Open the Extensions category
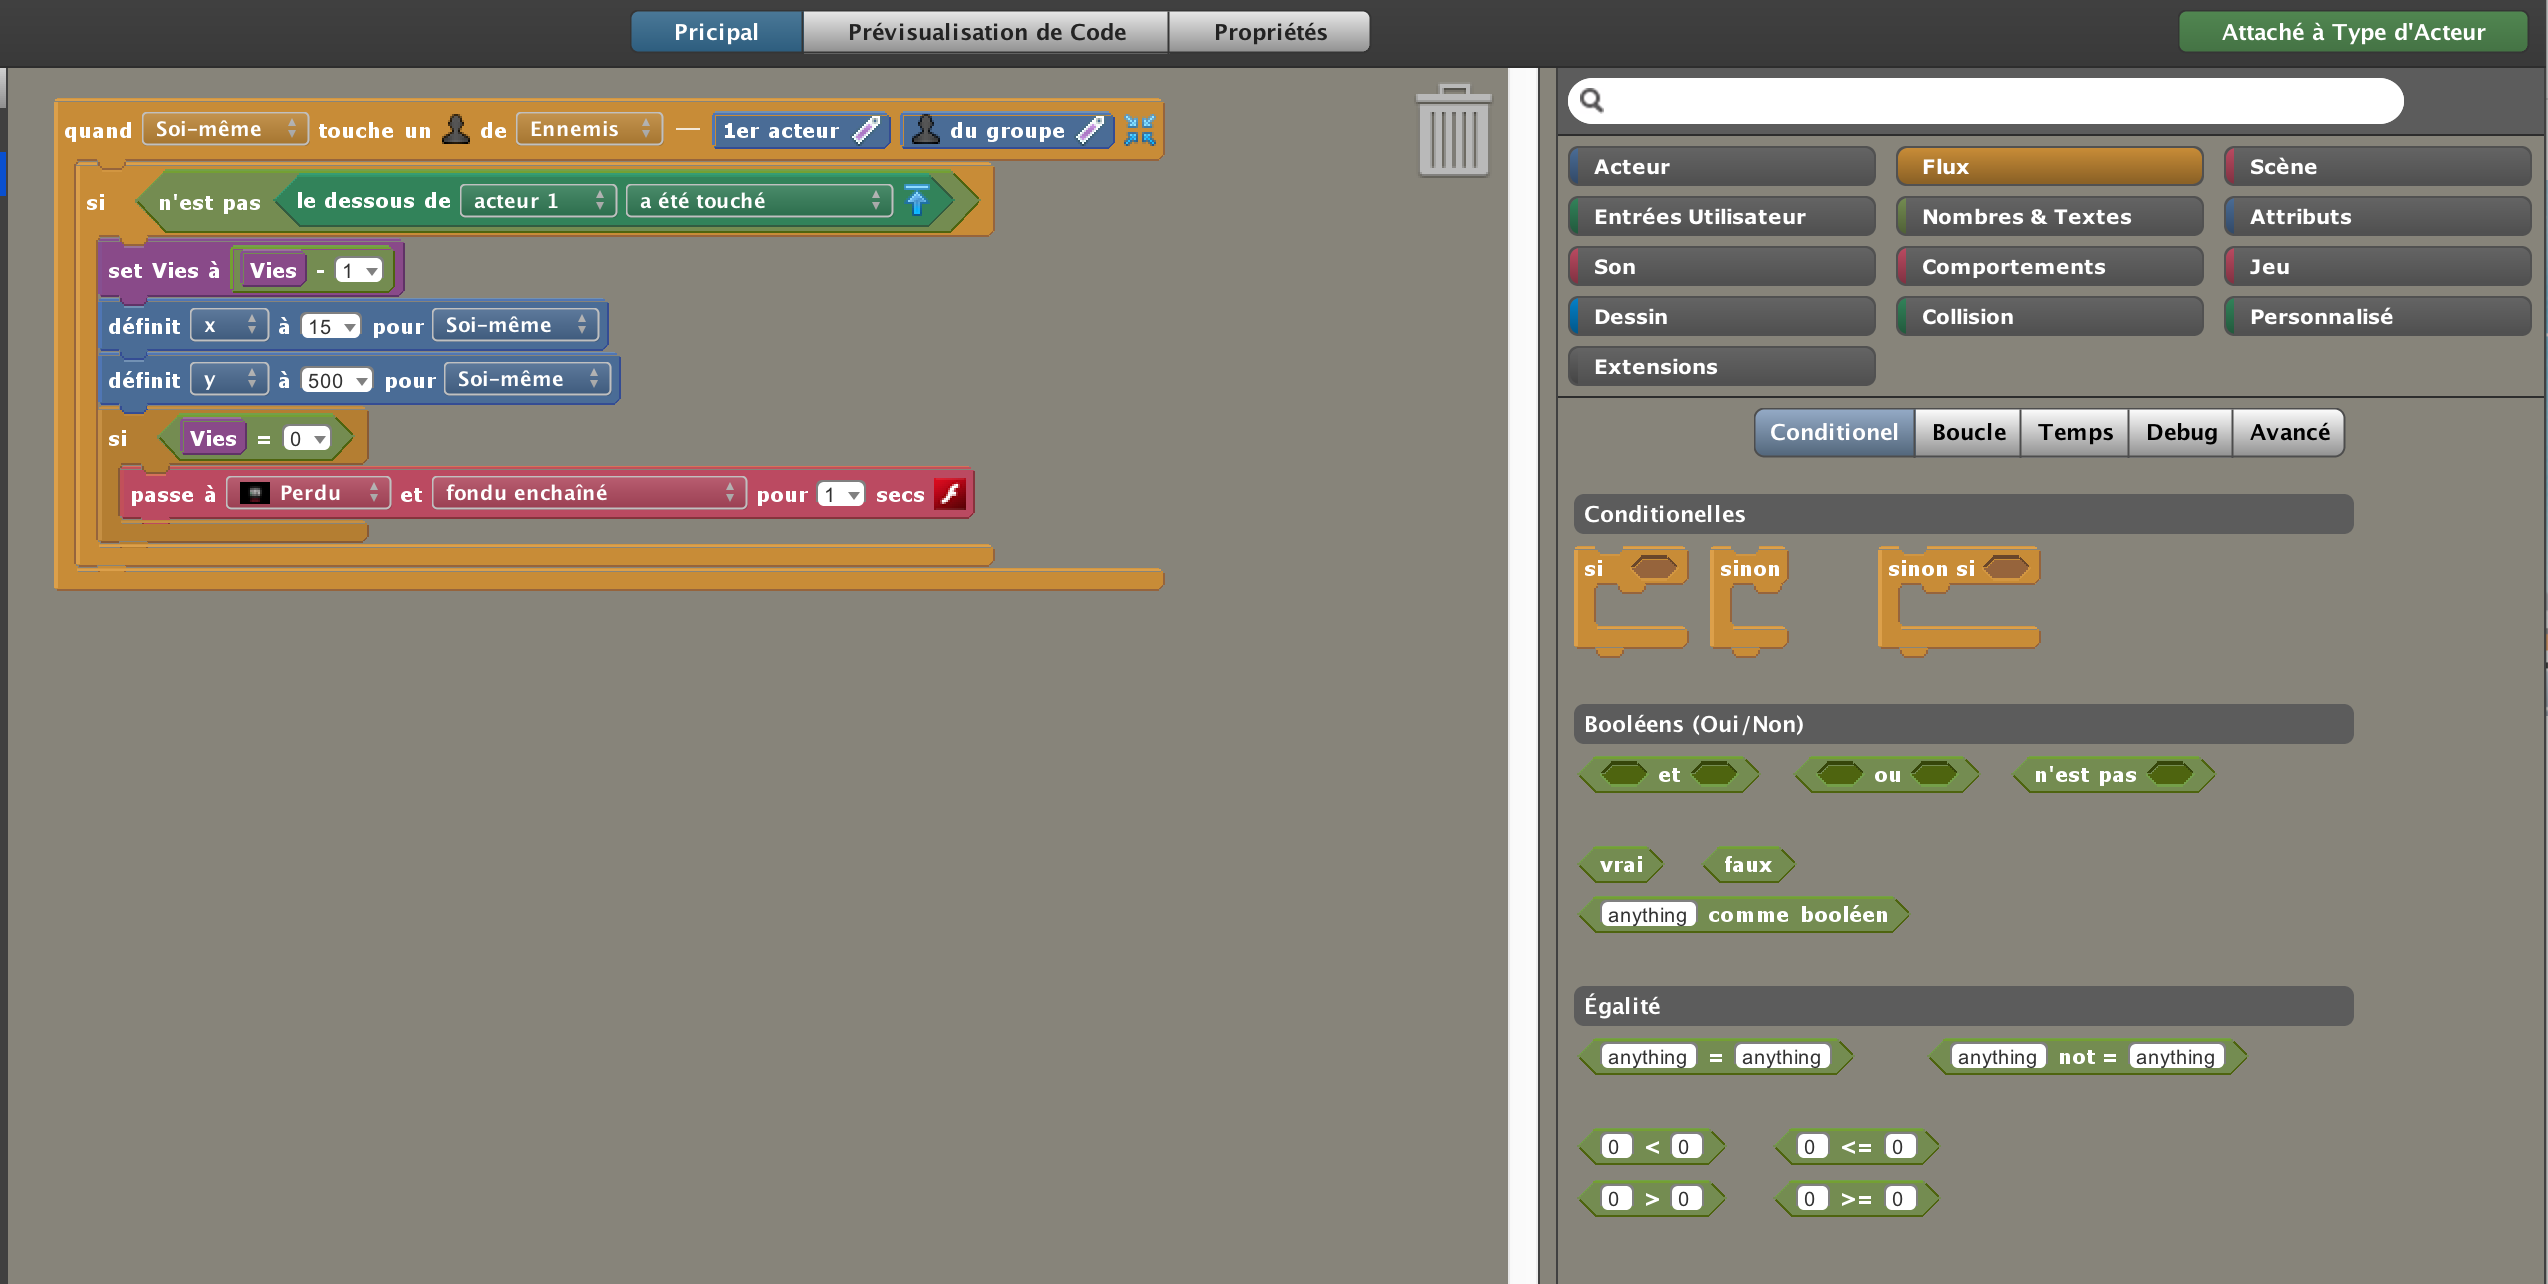The width and height of the screenshot is (2548, 1284). [1722, 367]
